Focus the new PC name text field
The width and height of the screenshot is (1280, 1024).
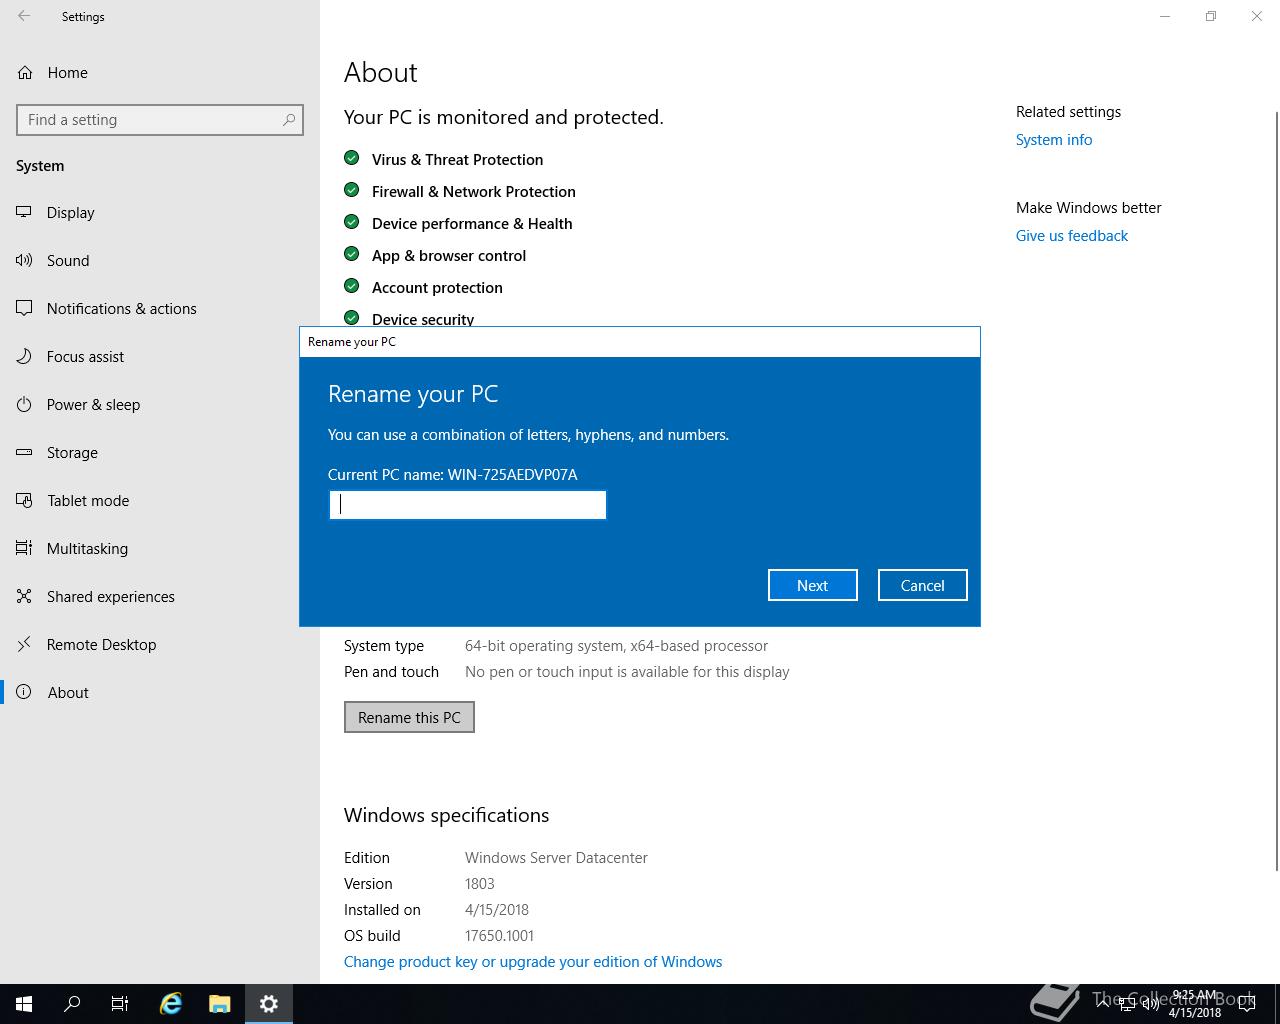pyautogui.click(x=468, y=505)
